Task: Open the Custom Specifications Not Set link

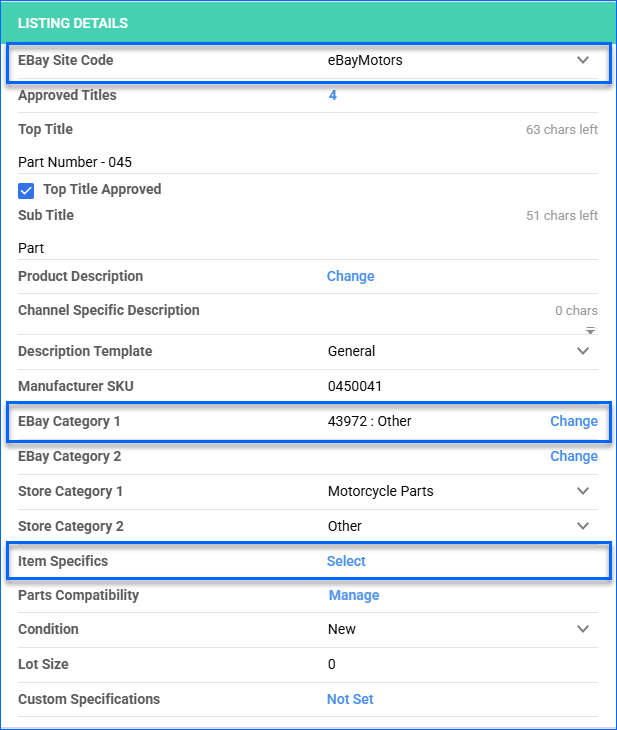Action: (350, 699)
